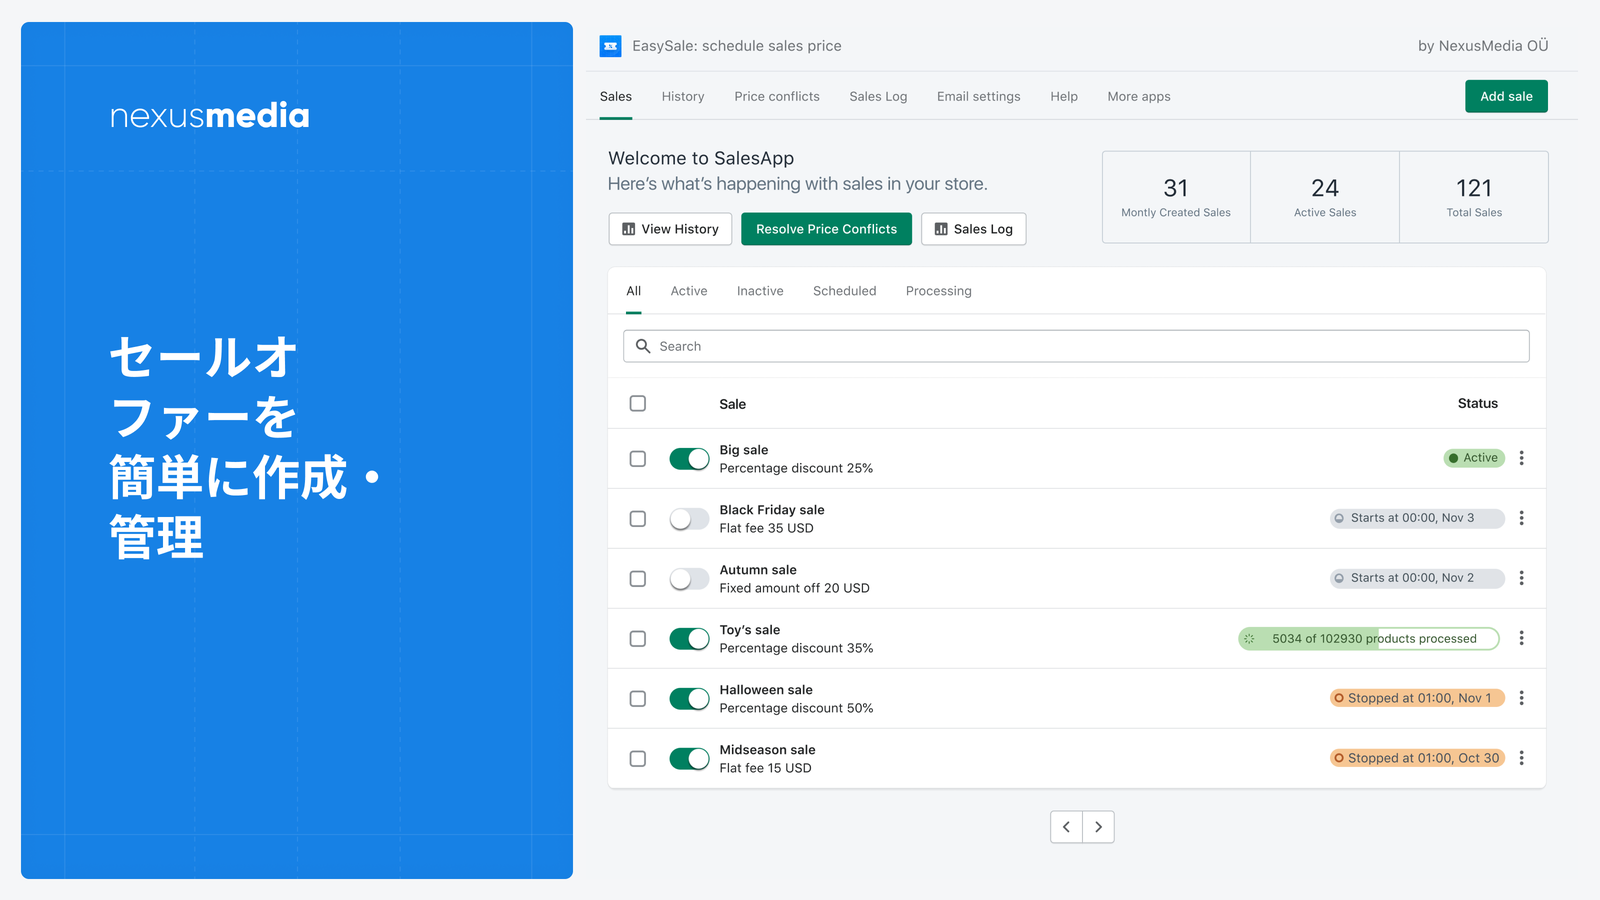Open more options for Black Friday sale

click(1521, 518)
